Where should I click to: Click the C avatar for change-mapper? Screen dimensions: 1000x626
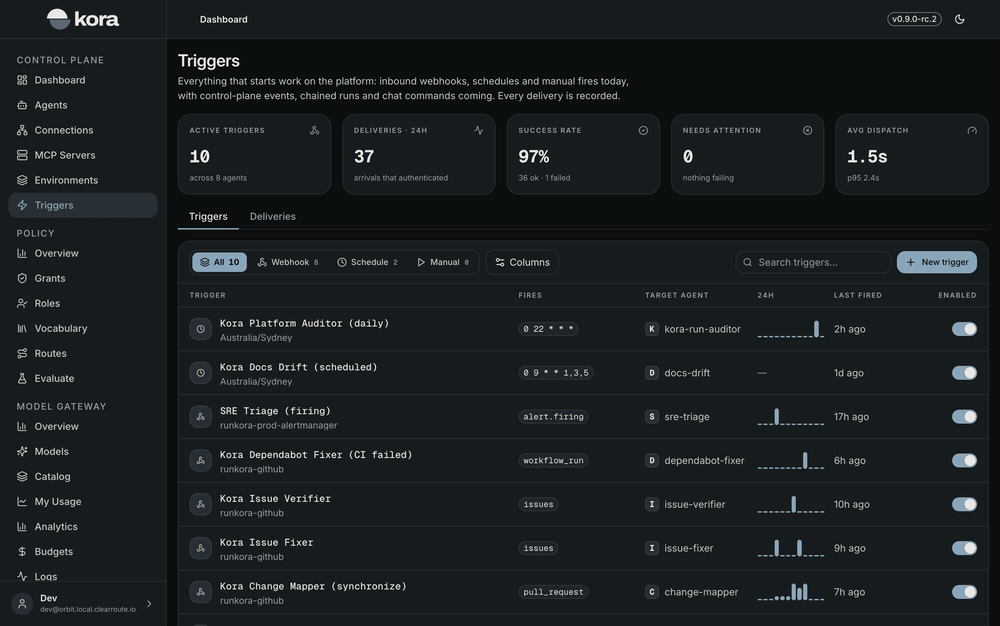click(651, 592)
